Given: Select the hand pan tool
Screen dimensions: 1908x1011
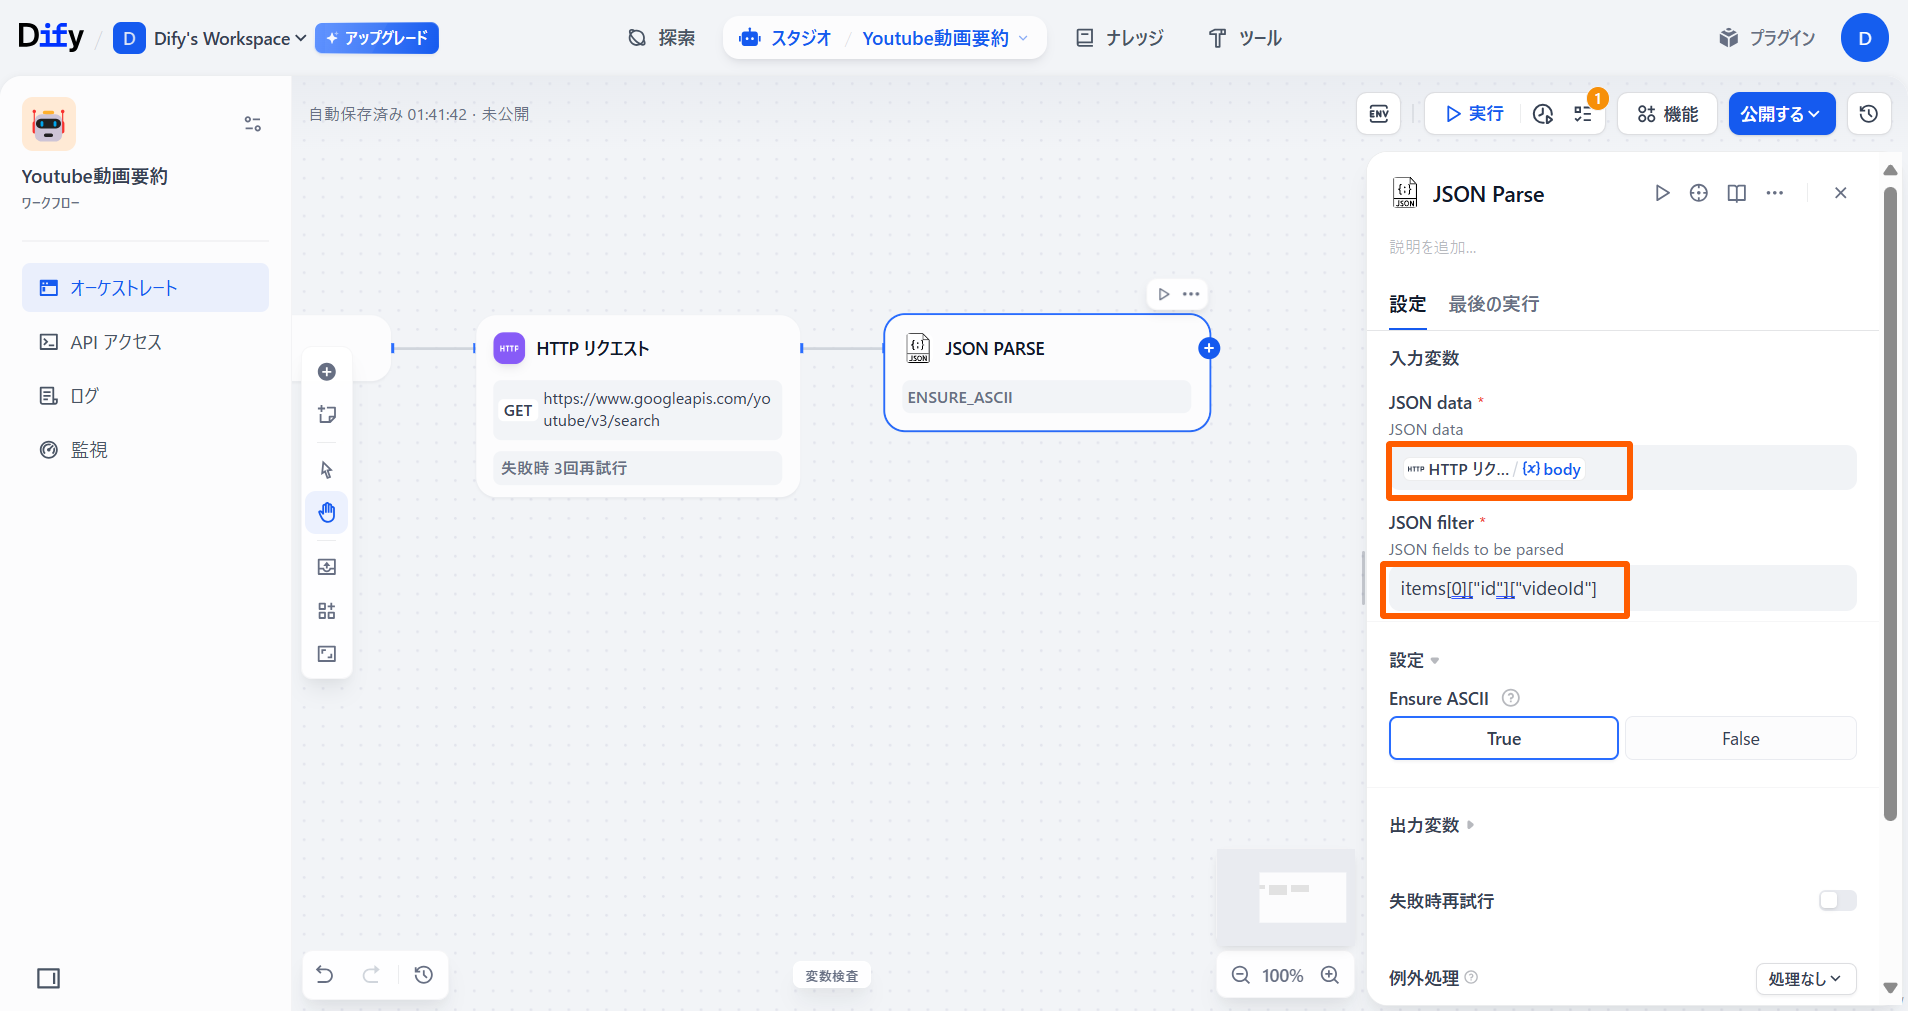Looking at the screenshot, I should pyautogui.click(x=327, y=513).
